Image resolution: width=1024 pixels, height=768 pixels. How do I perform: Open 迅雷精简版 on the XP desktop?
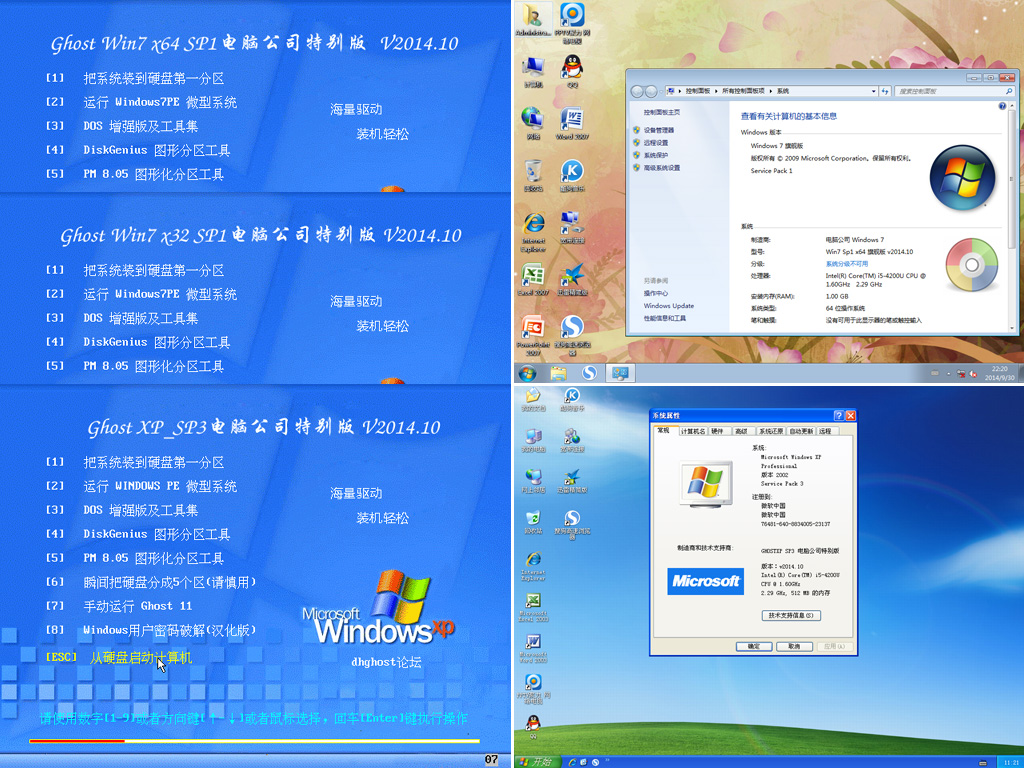click(x=572, y=481)
